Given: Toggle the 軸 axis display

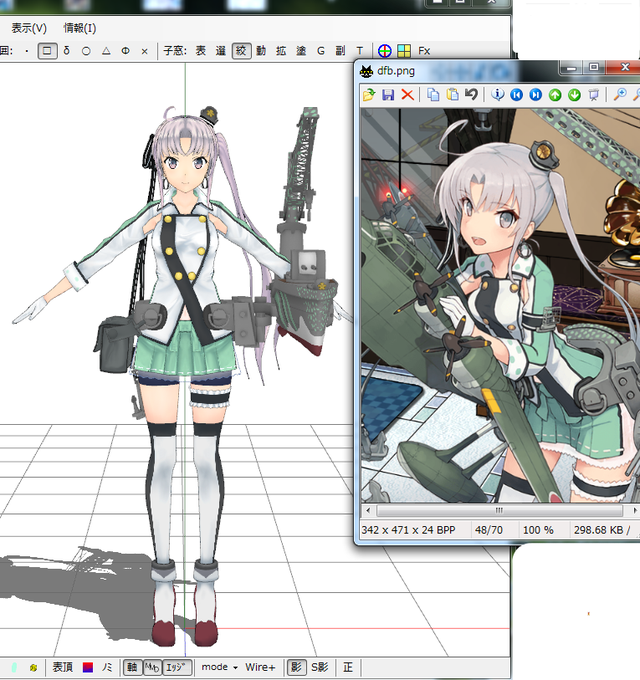Looking at the screenshot, I should coord(132,667).
